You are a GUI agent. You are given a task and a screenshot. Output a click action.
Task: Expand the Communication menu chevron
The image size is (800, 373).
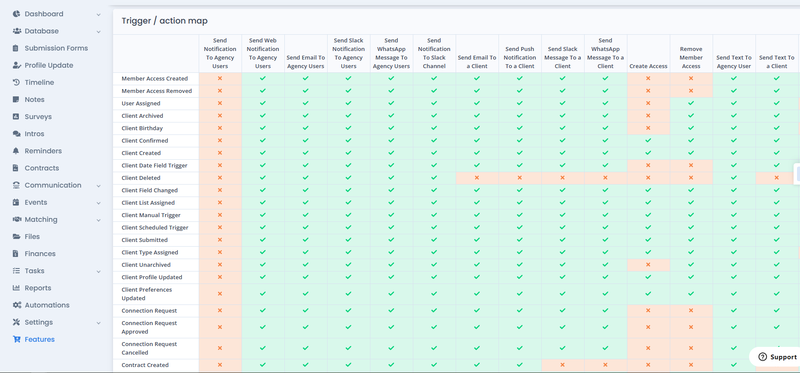tap(98, 186)
